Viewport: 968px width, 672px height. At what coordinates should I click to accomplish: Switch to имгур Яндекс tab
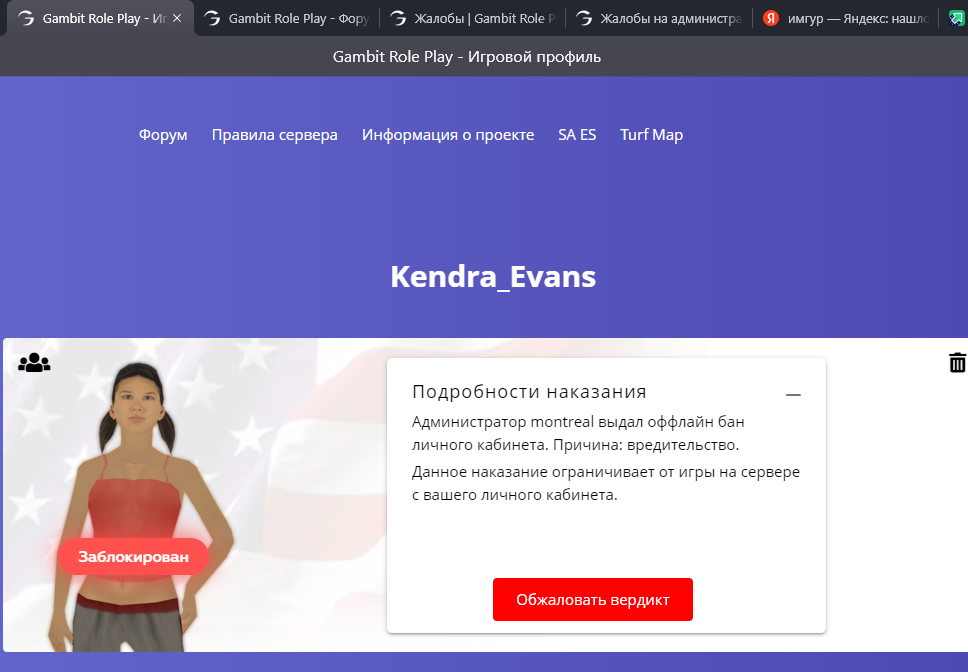pyautogui.click(x=846, y=19)
